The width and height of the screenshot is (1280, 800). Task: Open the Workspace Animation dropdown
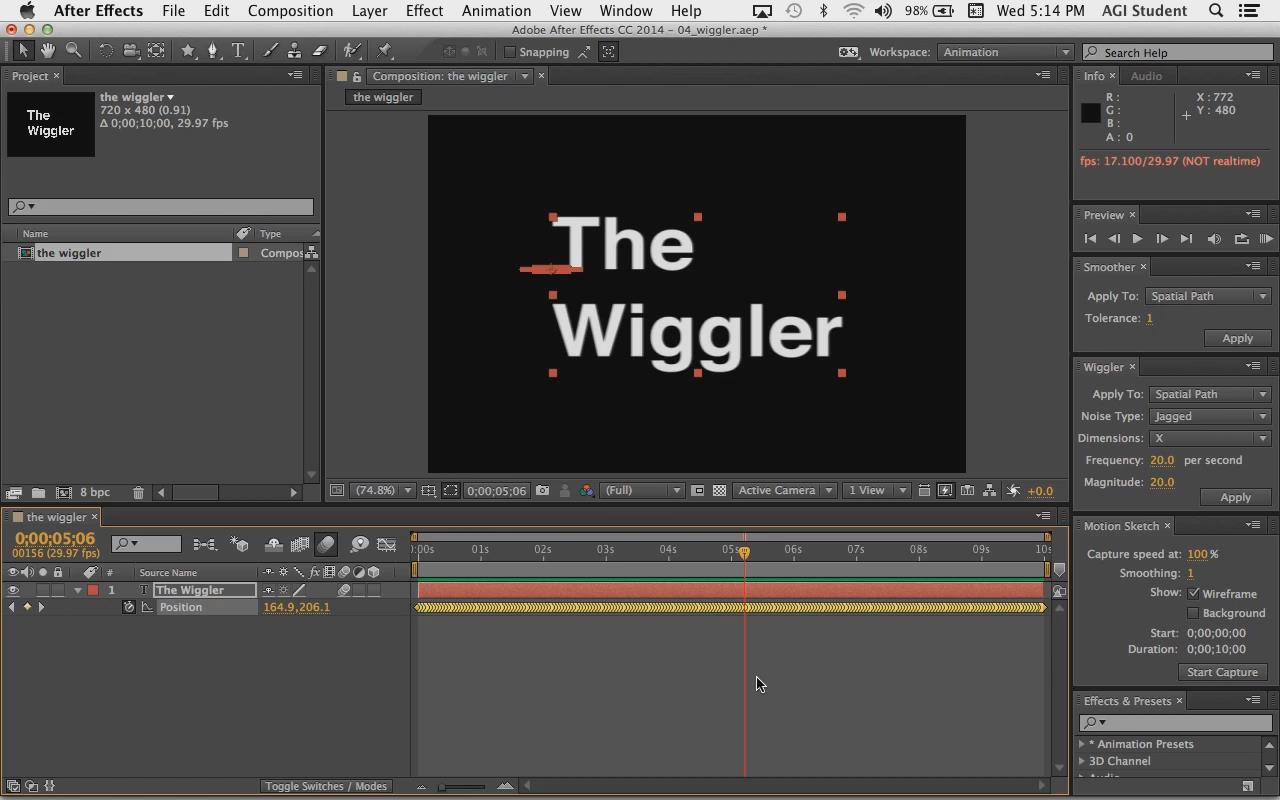click(x=1004, y=52)
